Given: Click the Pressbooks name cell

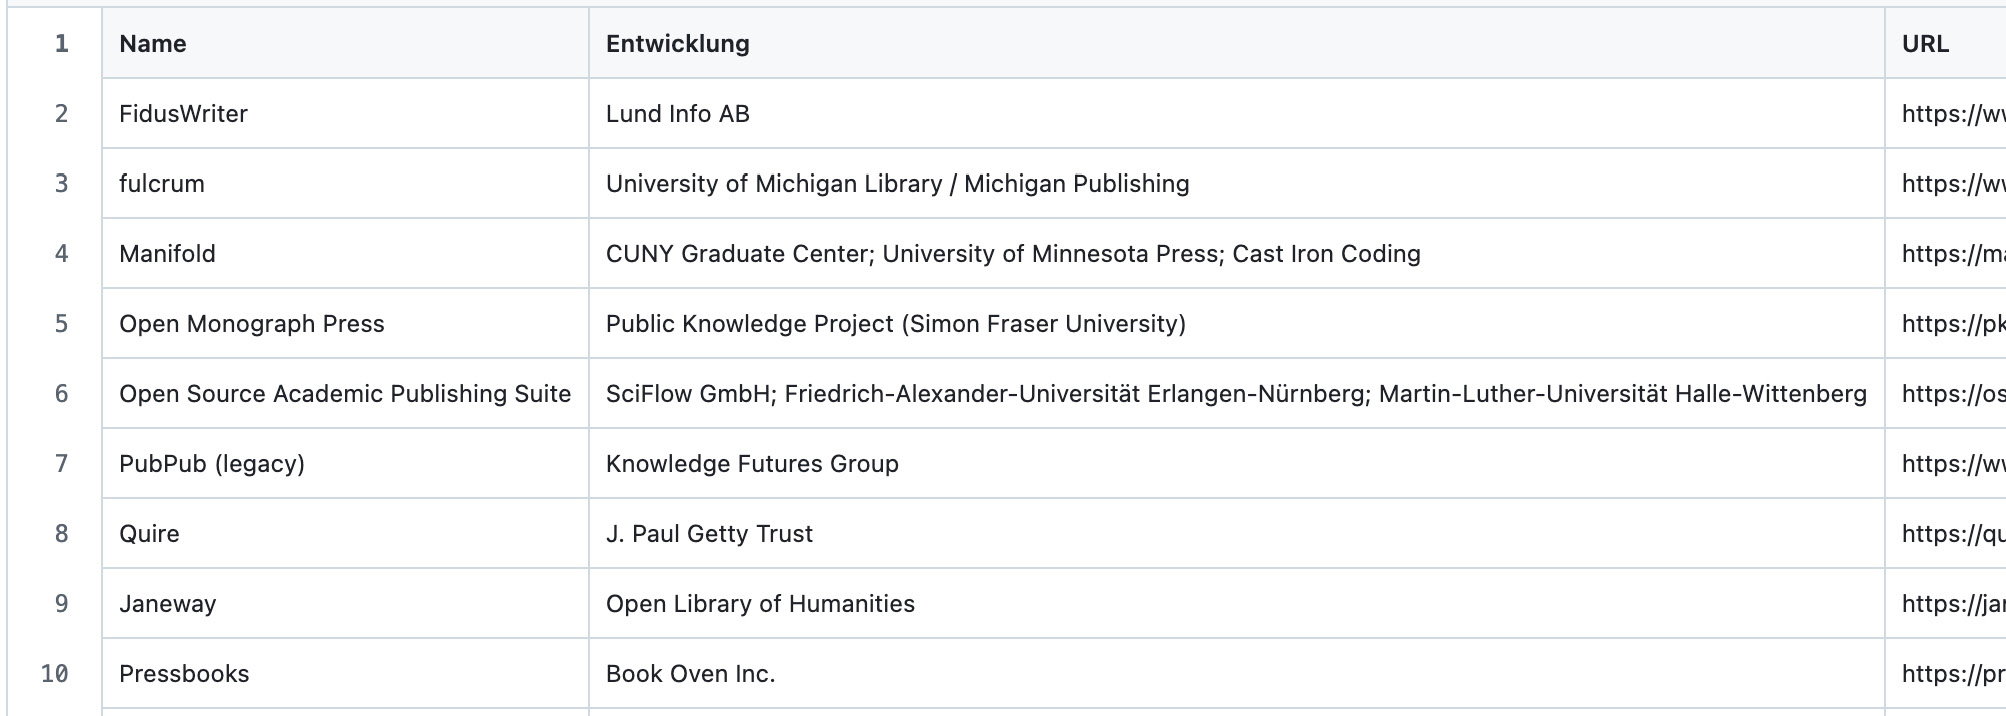Looking at the screenshot, I should coord(185,674).
